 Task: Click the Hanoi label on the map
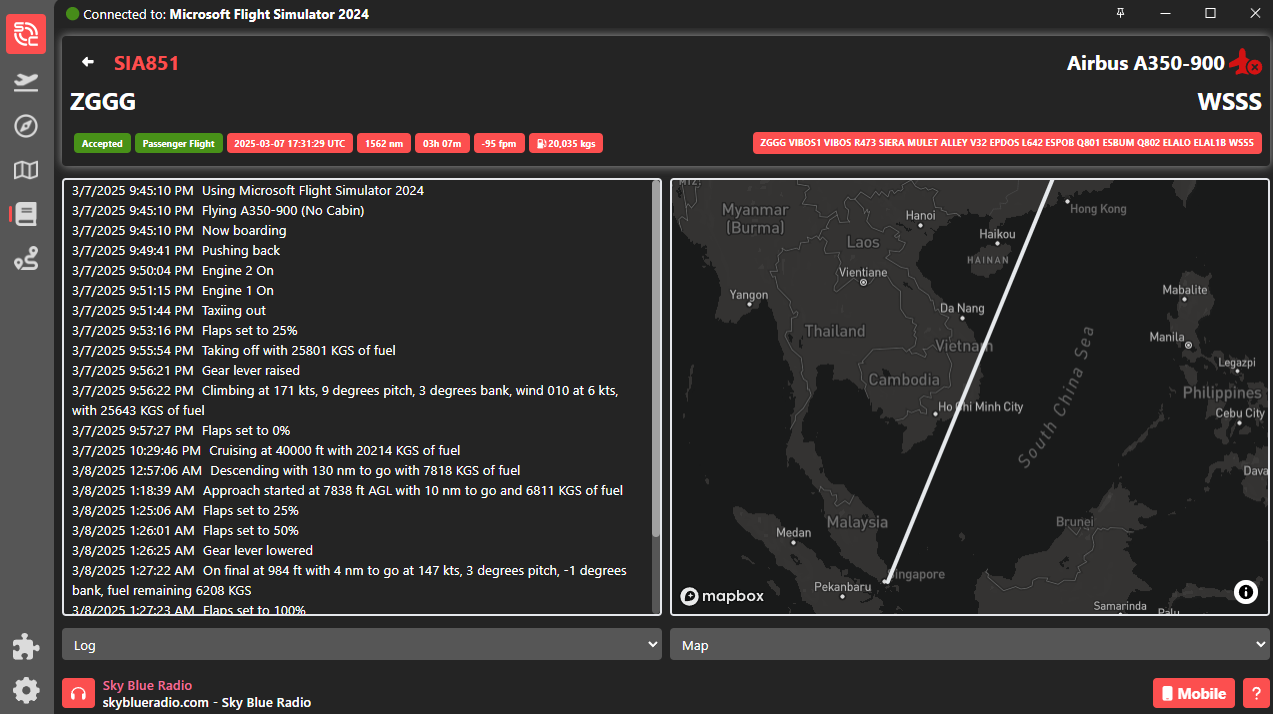[x=920, y=216]
